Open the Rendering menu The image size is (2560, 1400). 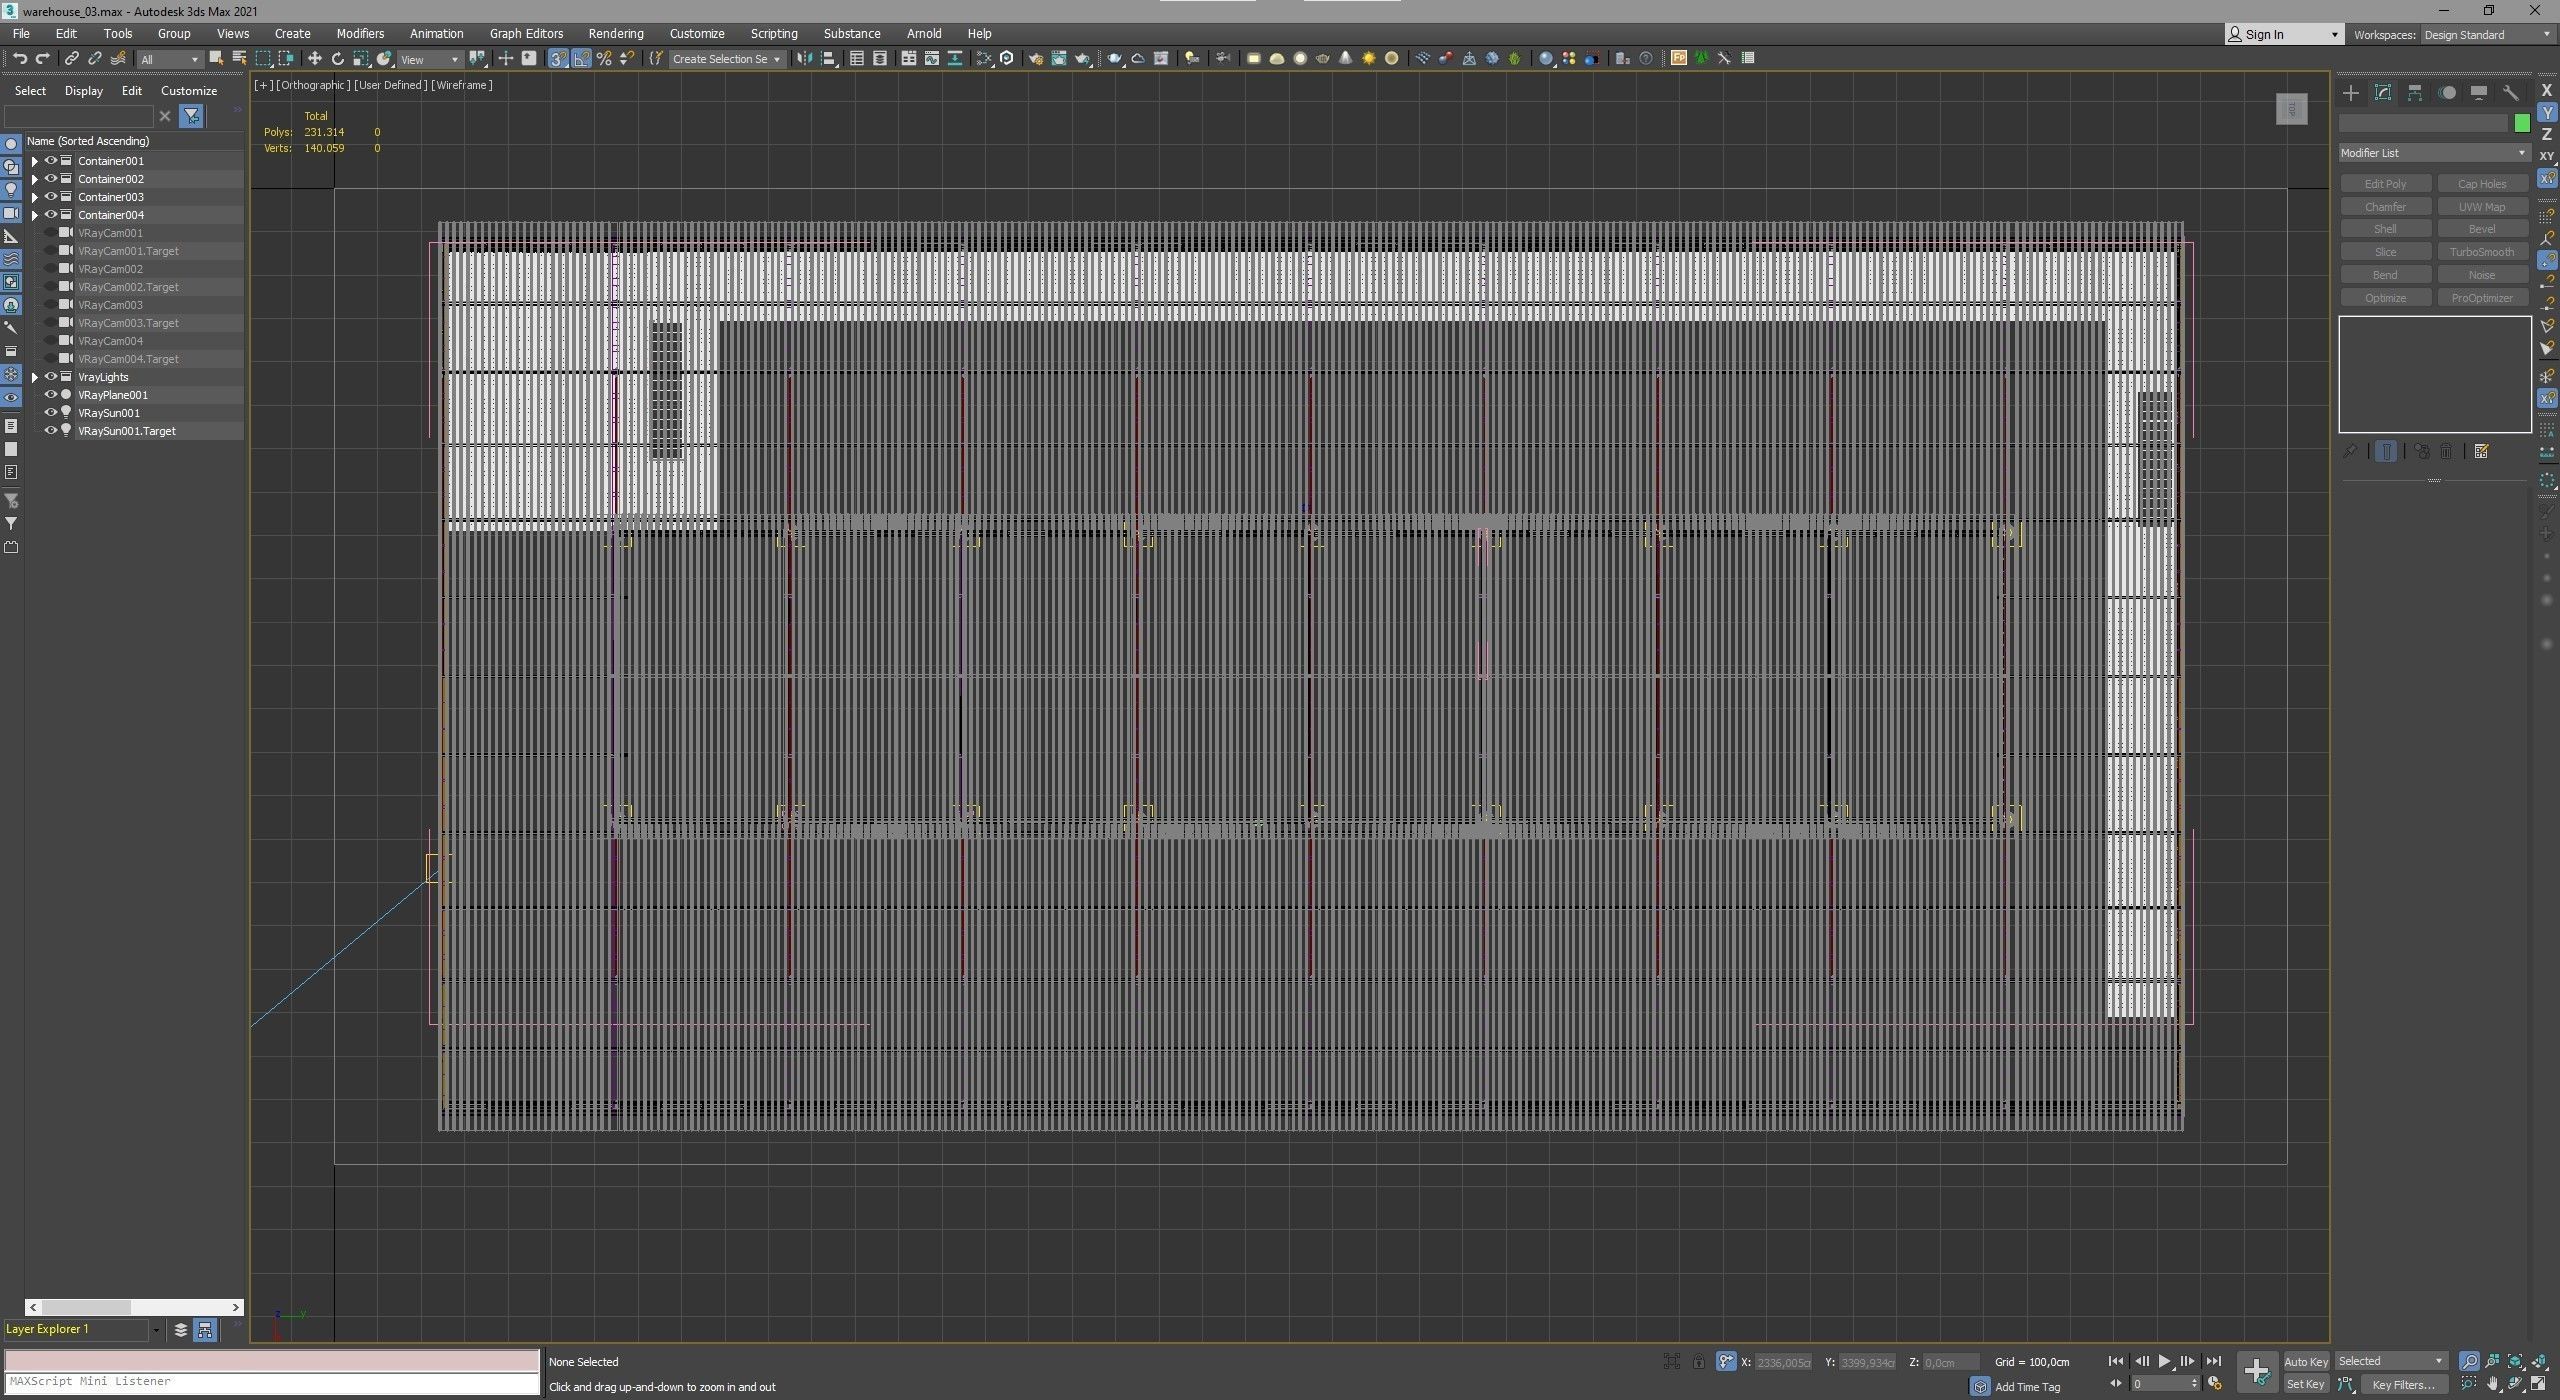pyautogui.click(x=615, y=33)
